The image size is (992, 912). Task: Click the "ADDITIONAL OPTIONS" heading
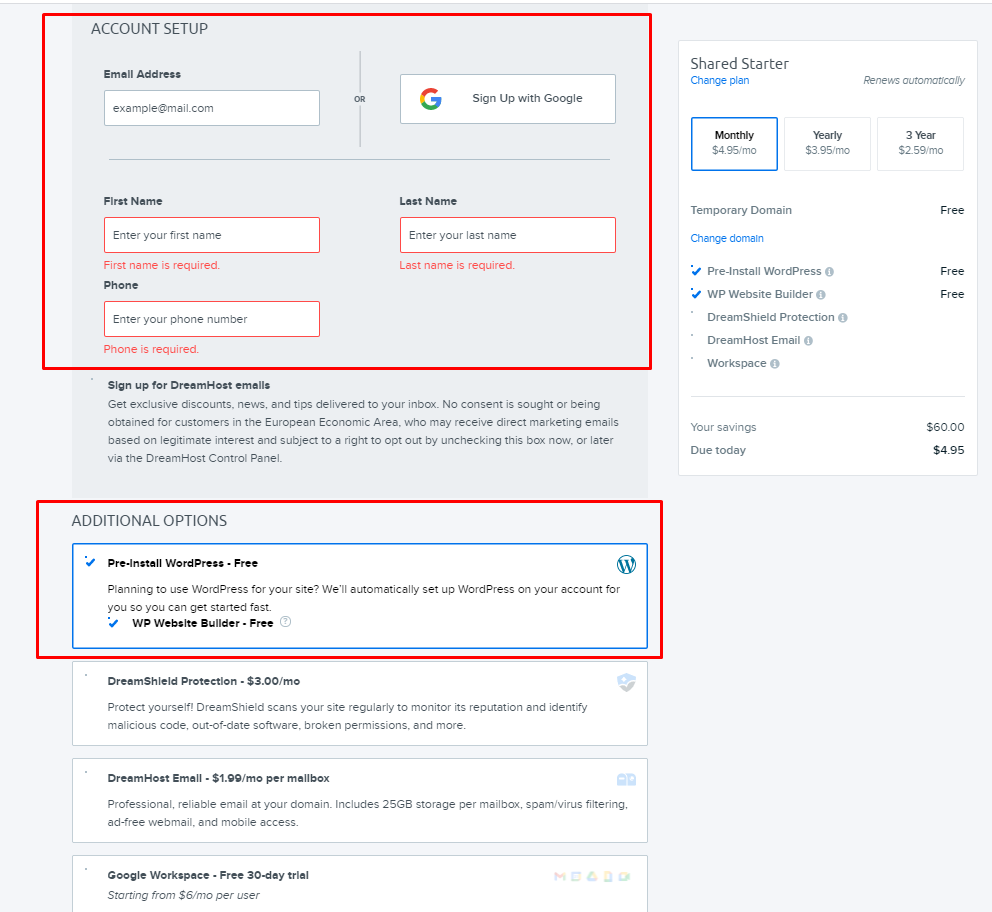pyautogui.click(x=149, y=521)
